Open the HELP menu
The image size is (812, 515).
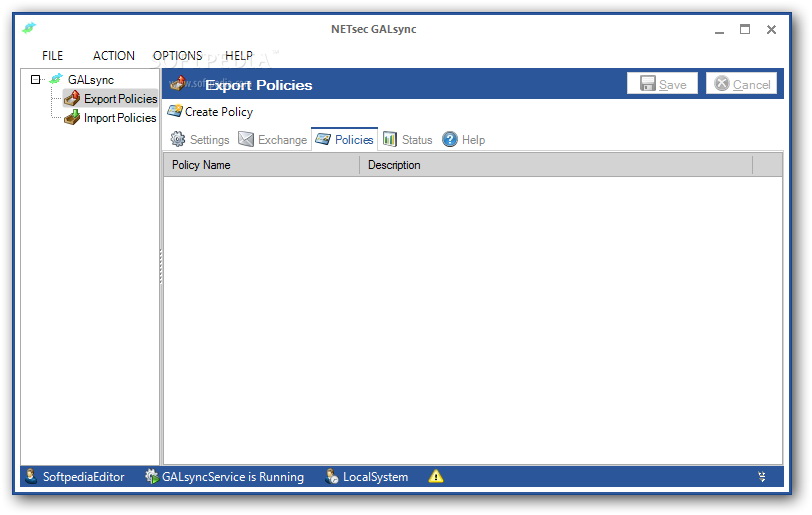click(x=239, y=55)
